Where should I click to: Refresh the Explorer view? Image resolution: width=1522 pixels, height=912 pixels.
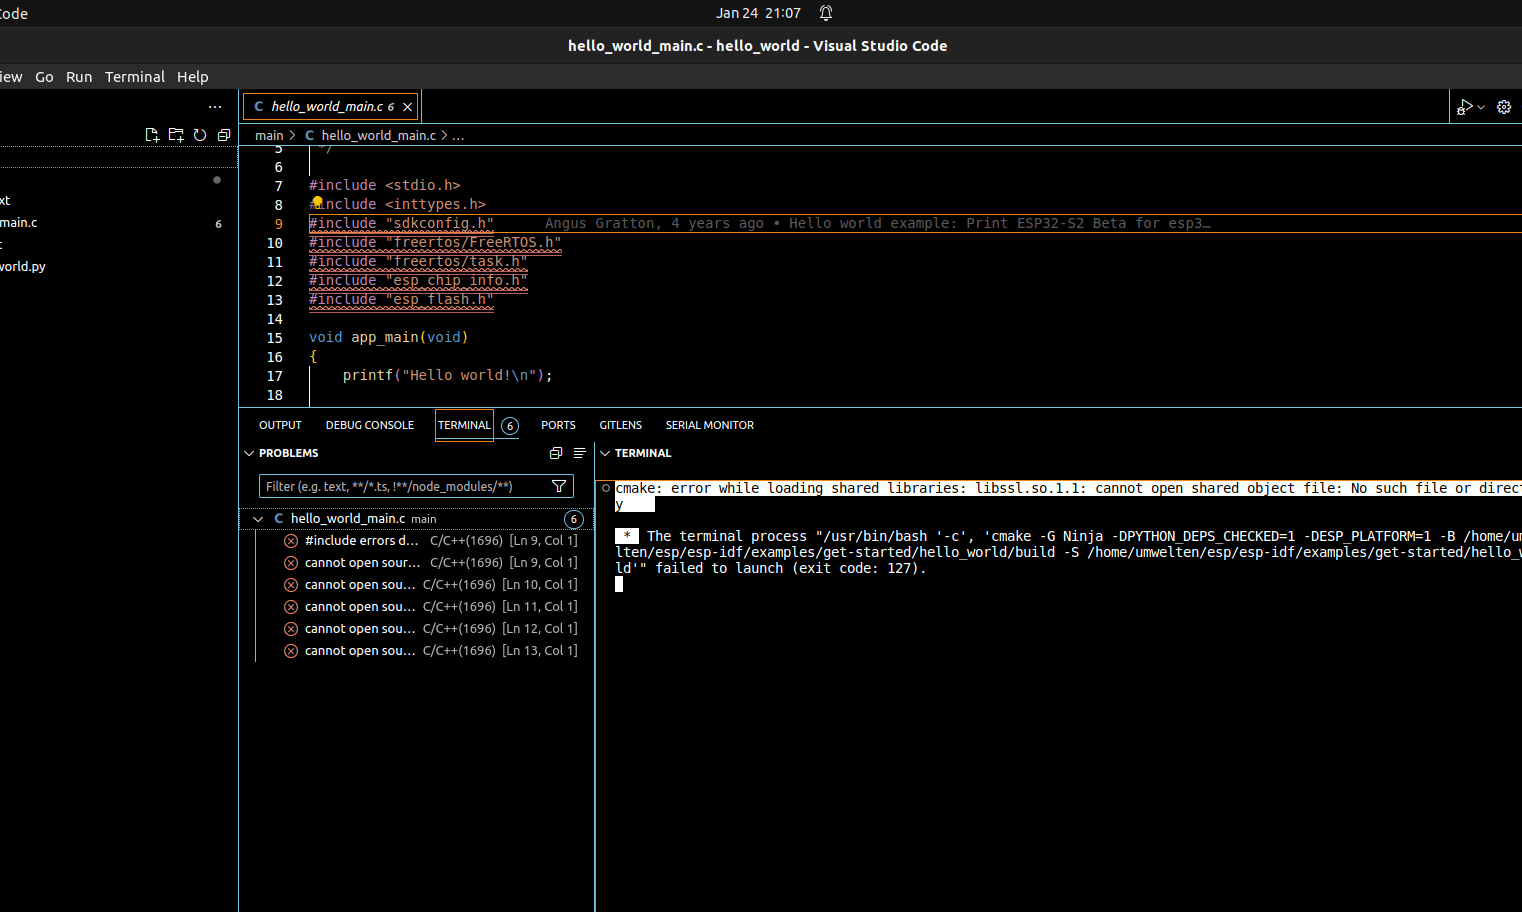199,135
